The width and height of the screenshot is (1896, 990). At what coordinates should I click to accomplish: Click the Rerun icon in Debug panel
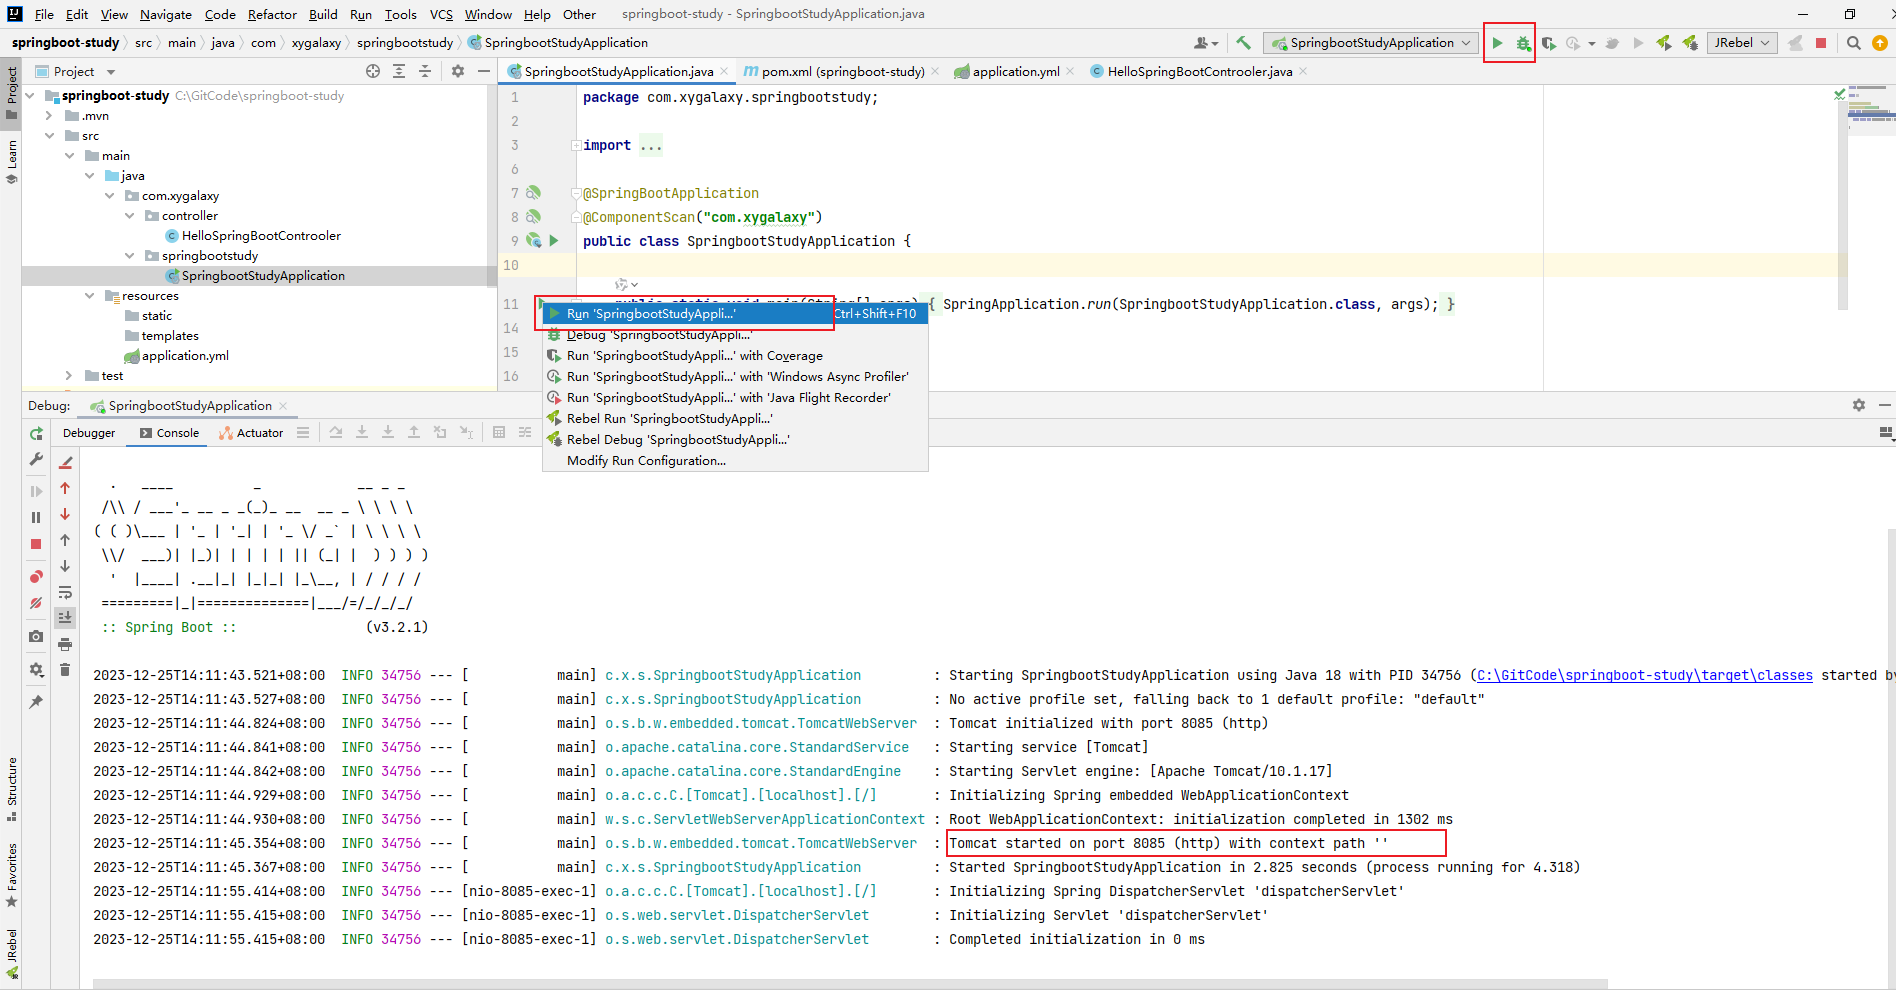pos(36,434)
